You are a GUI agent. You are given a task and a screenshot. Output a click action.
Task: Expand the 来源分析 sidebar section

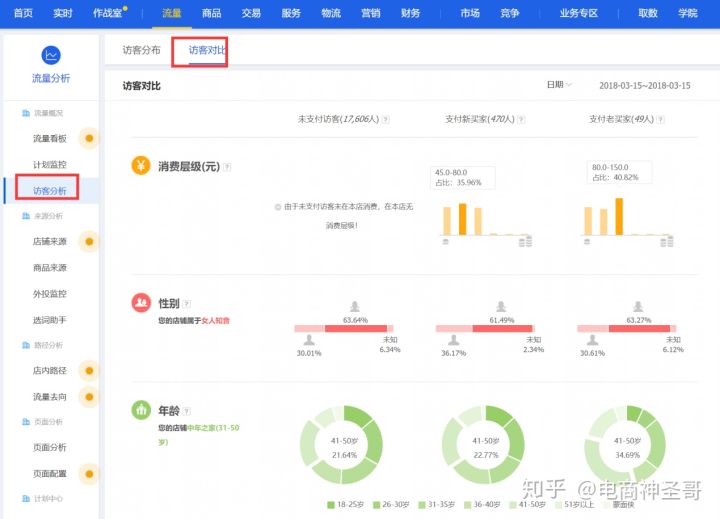coord(48,215)
